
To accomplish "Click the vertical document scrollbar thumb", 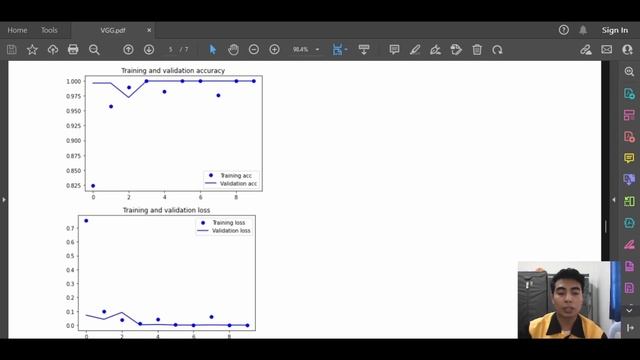I will point(606,227).
